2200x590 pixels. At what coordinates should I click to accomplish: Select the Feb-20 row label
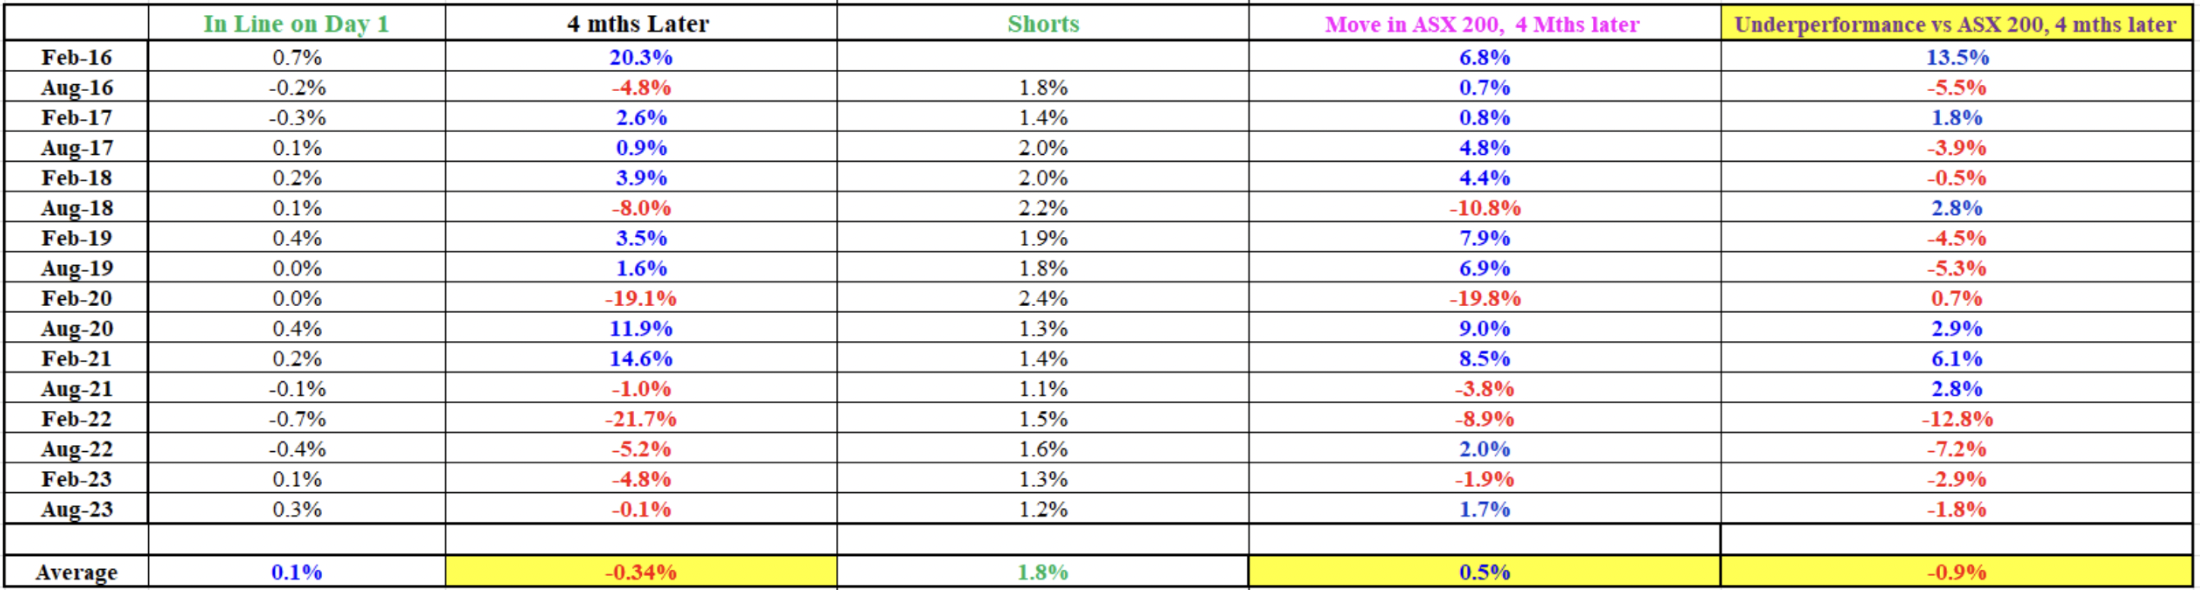point(77,298)
